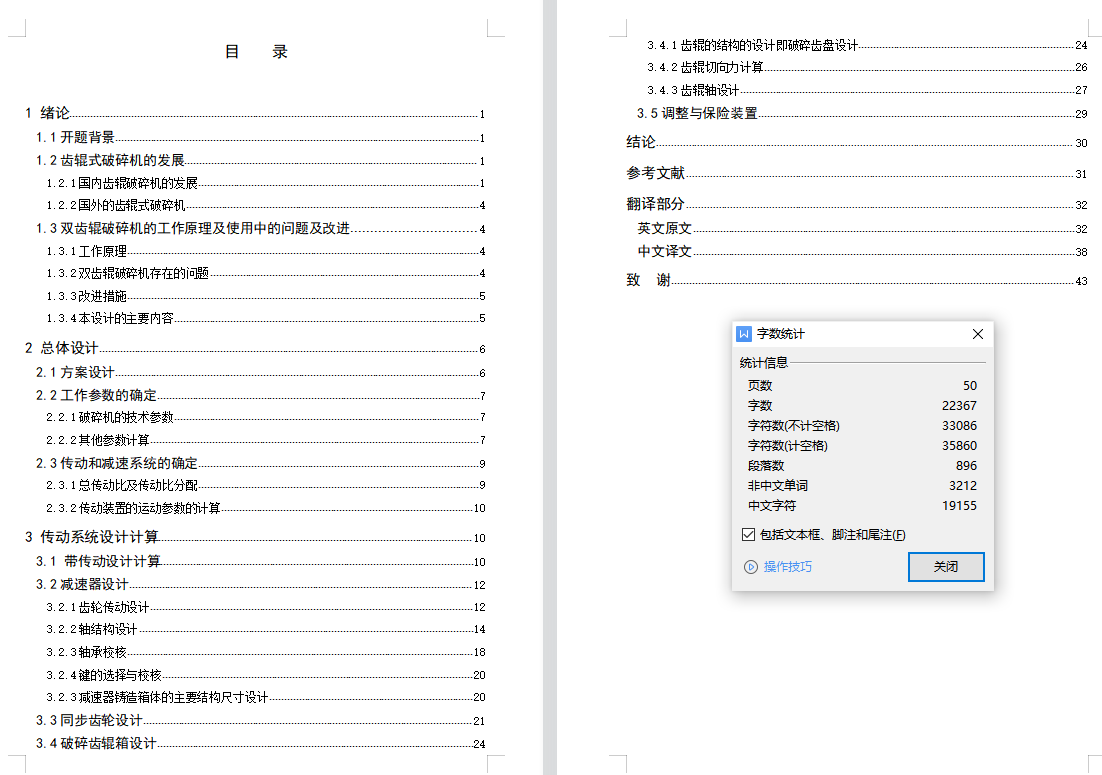Click the 目 录 heading text
Screen dimensions: 1102x775
point(256,52)
